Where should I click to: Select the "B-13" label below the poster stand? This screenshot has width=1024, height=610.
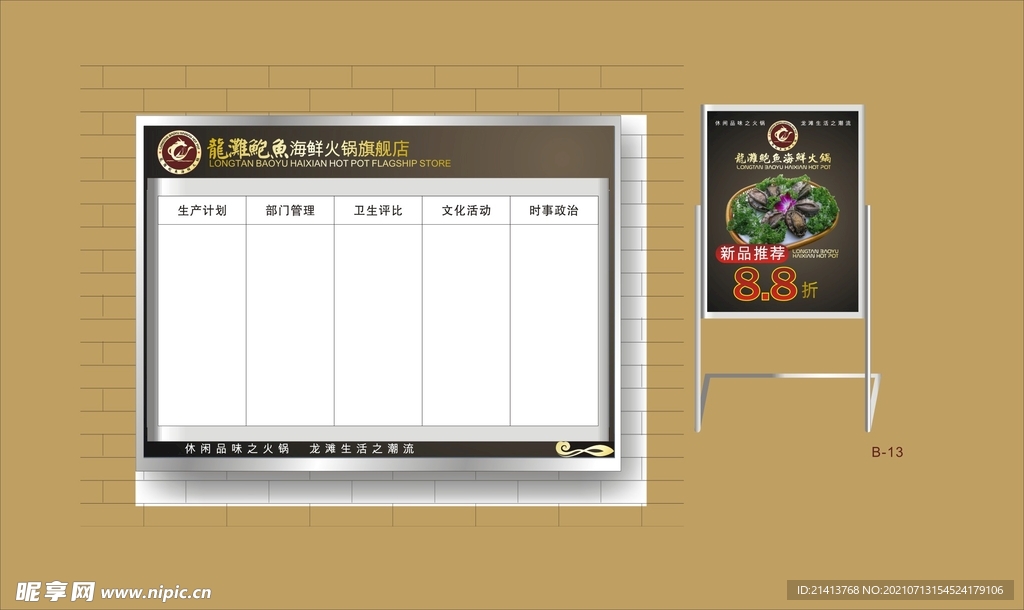(888, 452)
